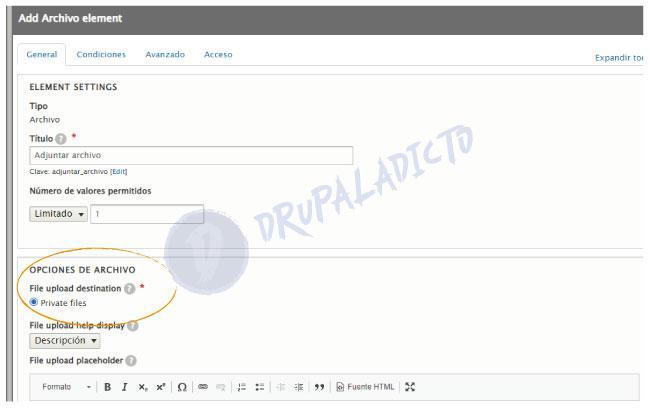This screenshot has width=650, height=412.
Task: Decrease indent in editor toolbar
Action: [x=281, y=387]
